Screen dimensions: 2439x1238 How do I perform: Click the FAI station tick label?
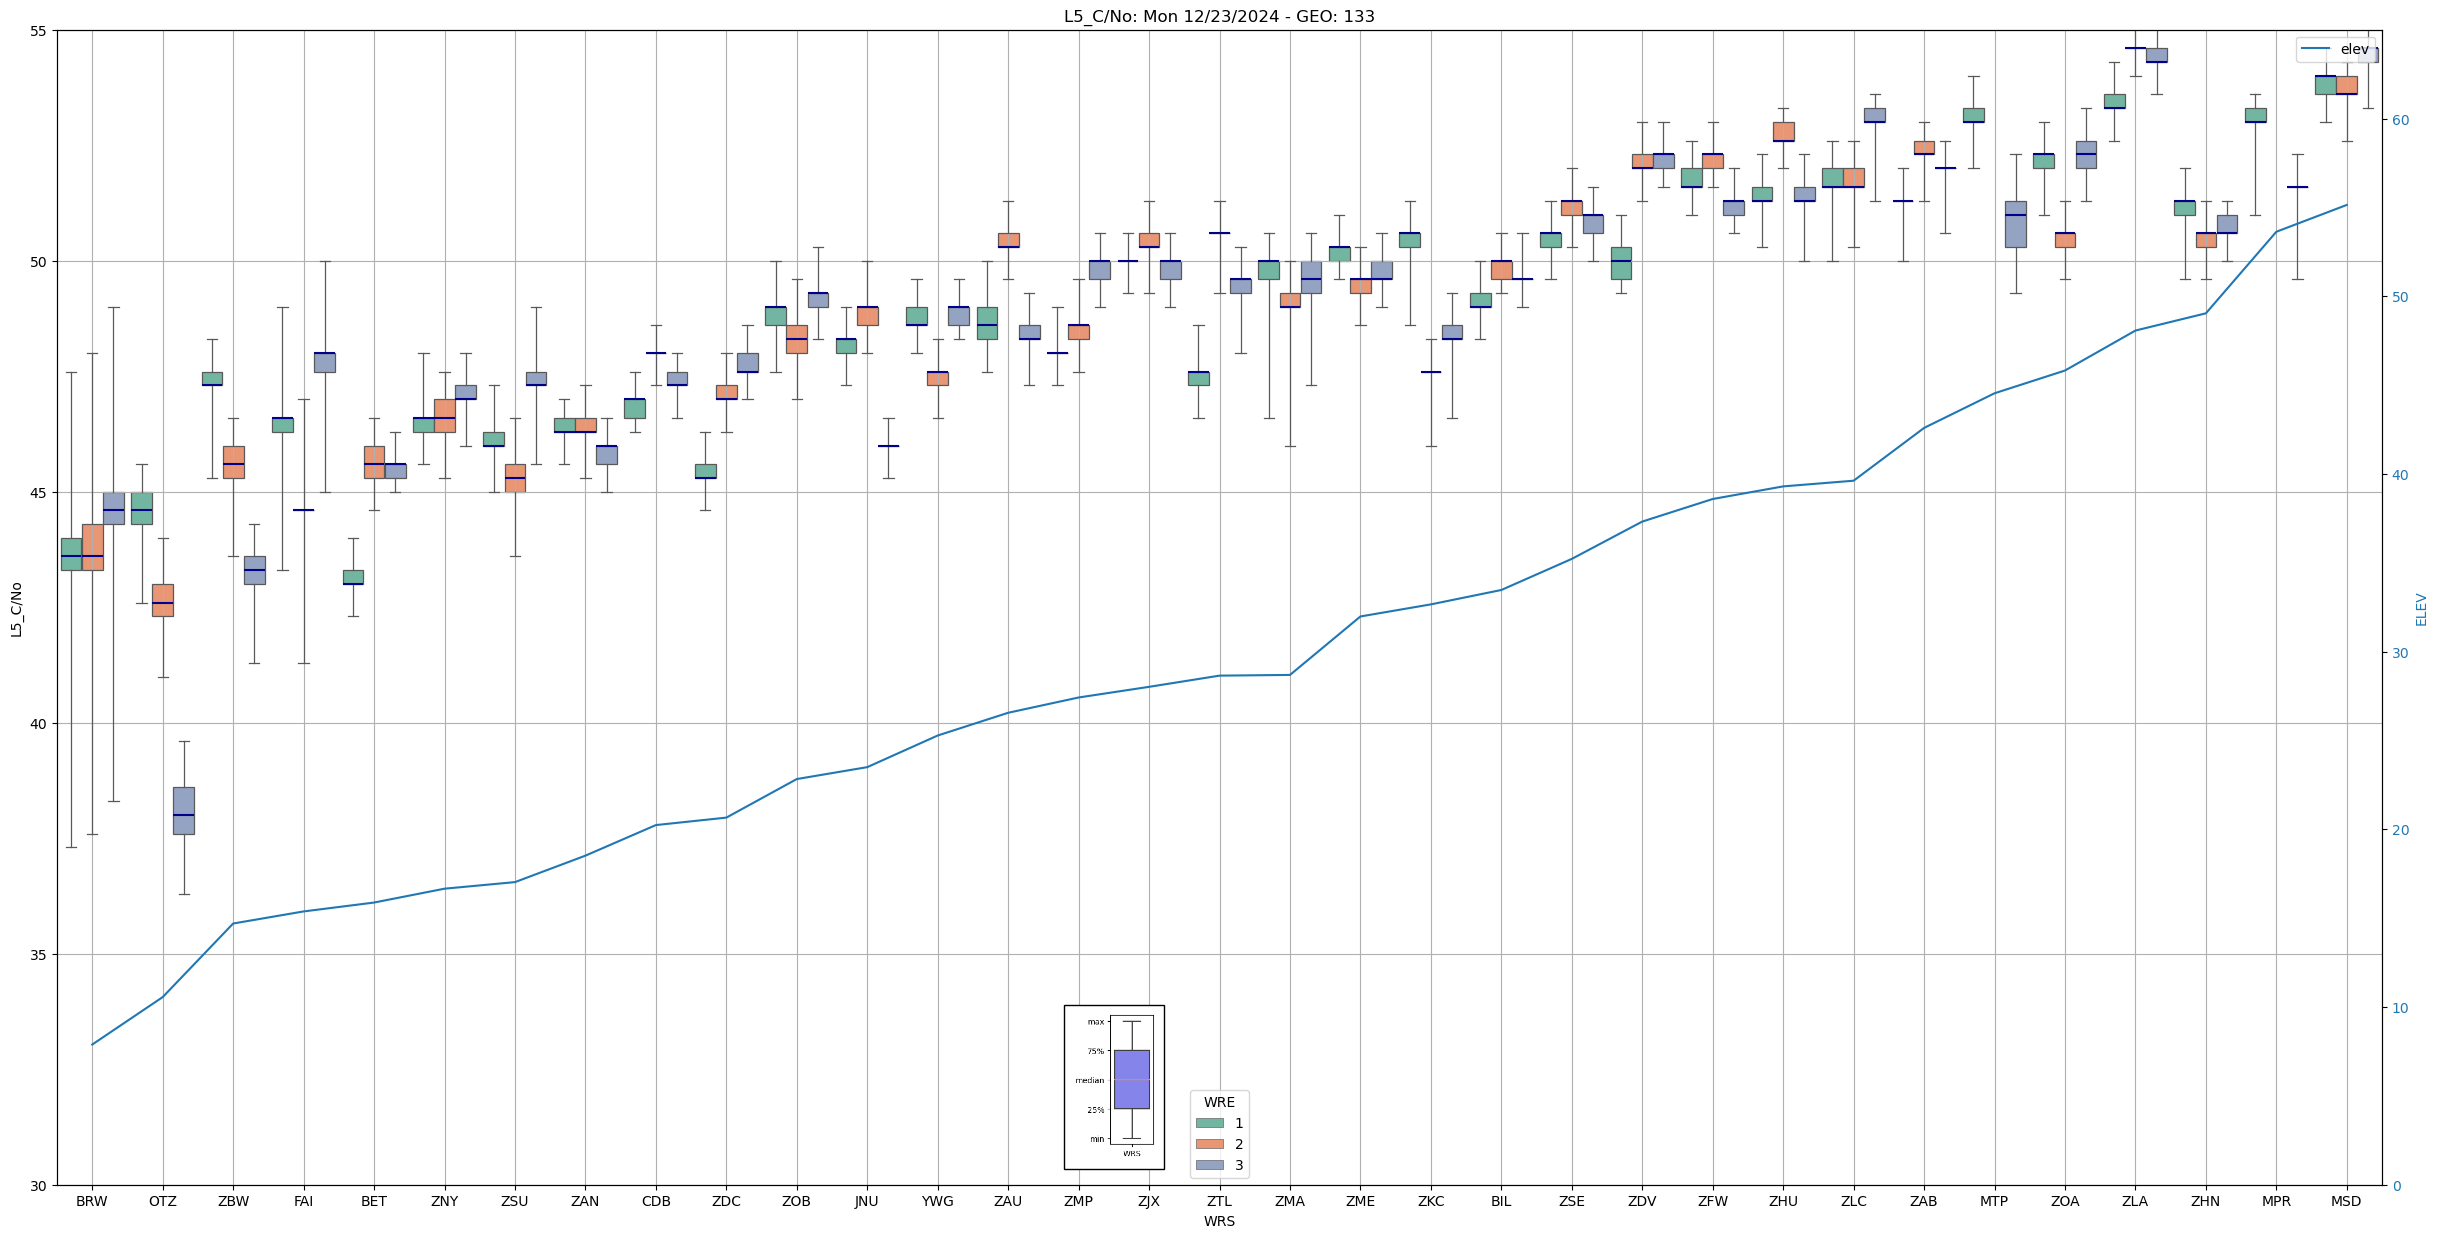pyautogui.click(x=303, y=1201)
